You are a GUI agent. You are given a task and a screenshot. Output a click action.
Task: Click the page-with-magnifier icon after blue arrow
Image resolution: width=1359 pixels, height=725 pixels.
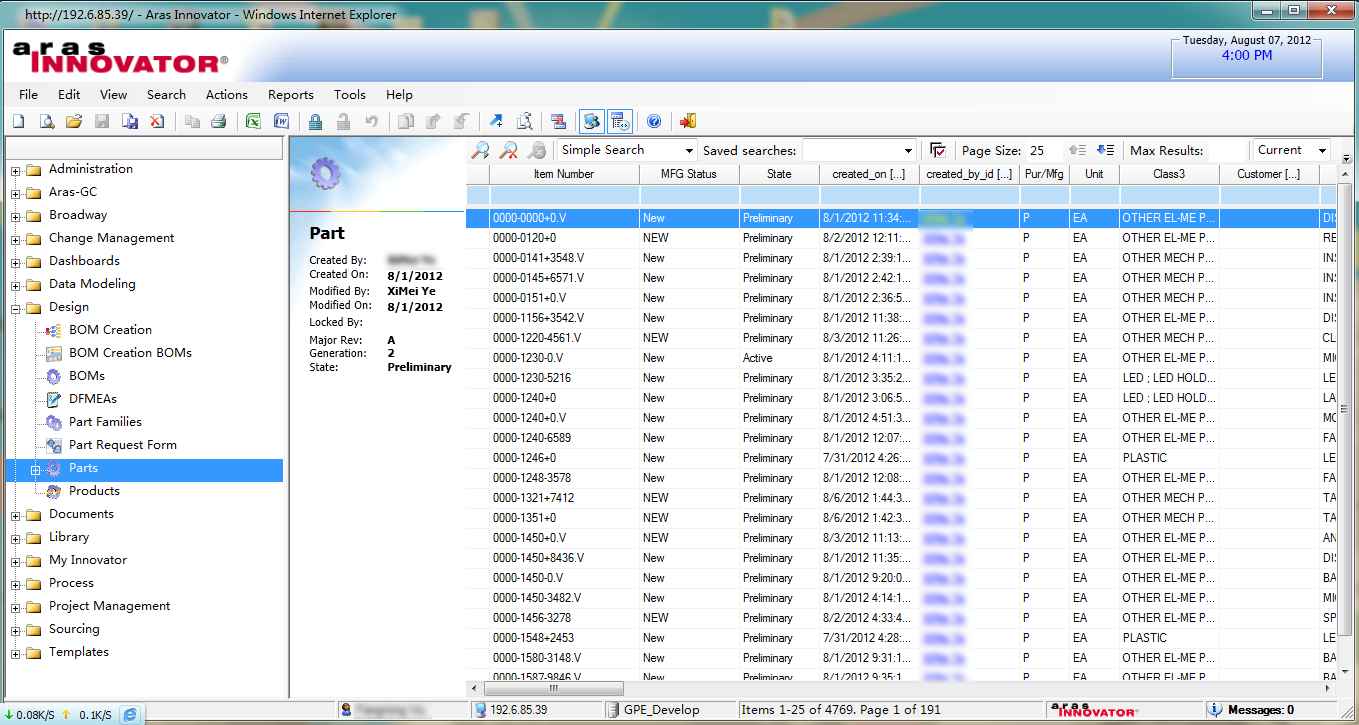point(524,122)
